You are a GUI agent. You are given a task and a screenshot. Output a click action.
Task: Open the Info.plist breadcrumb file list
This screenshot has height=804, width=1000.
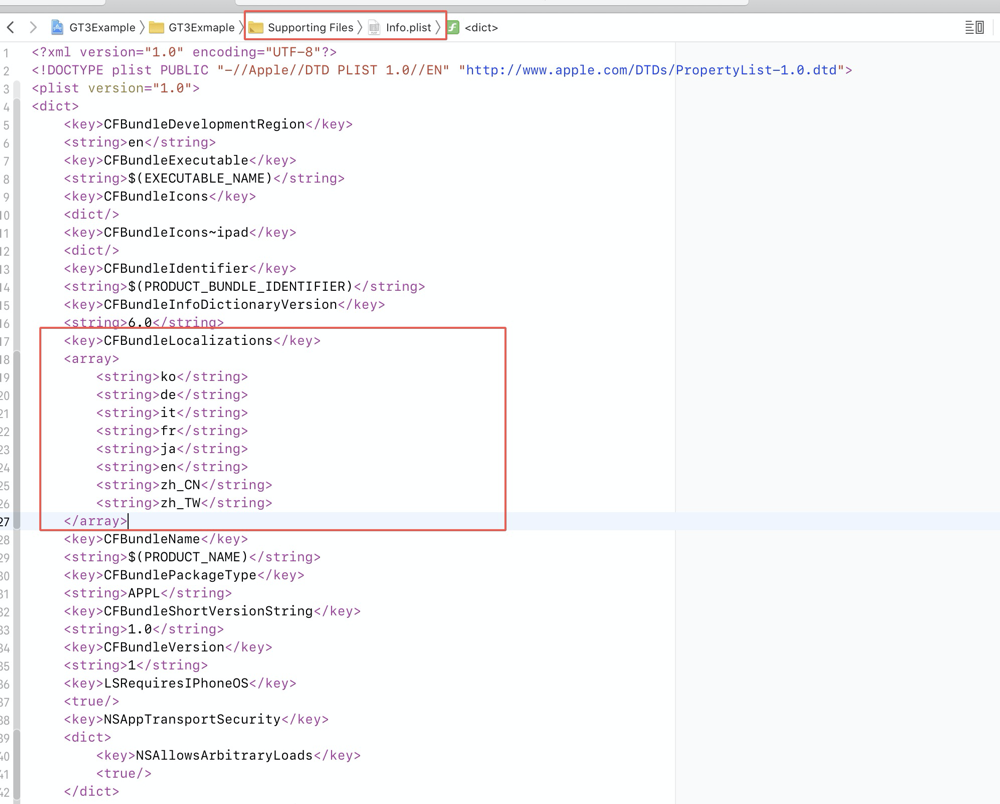click(x=408, y=28)
